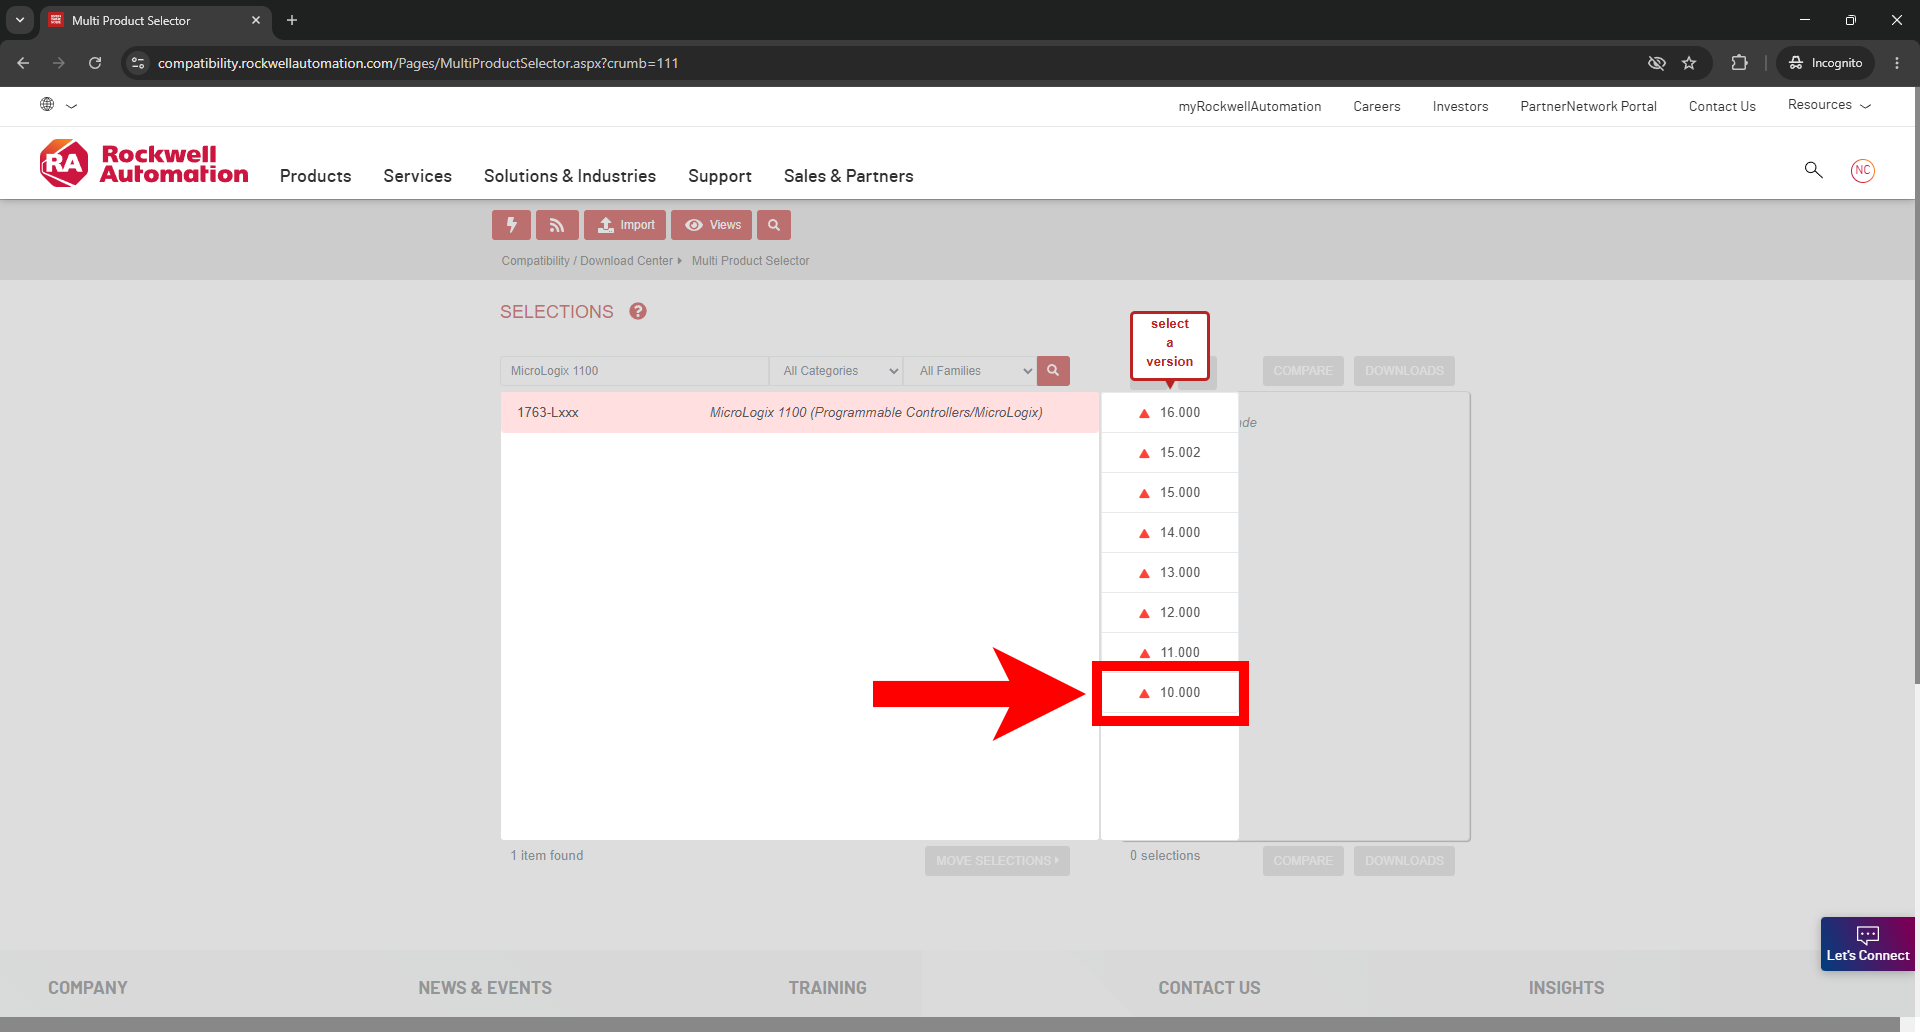Open Solutions & Industries menu

pos(570,176)
